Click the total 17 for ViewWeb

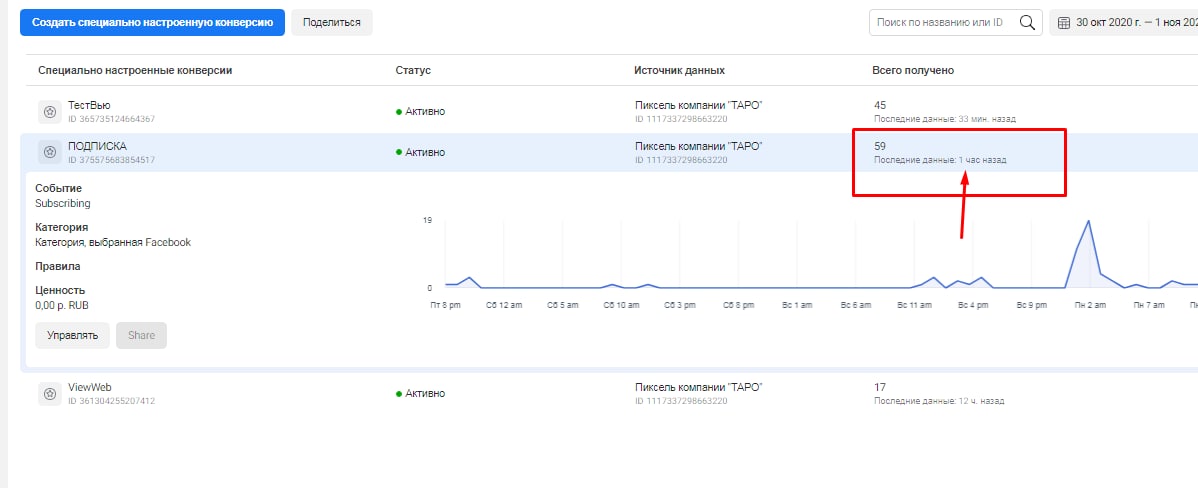(x=880, y=387)
